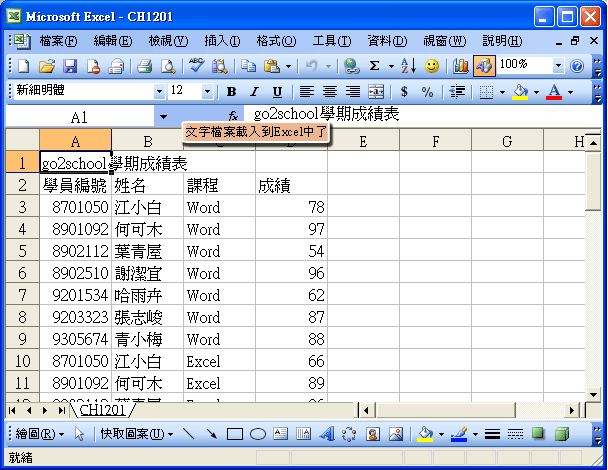608x470 pixels.
Task: Click the Select All corner button
Action: click(22, 140)
